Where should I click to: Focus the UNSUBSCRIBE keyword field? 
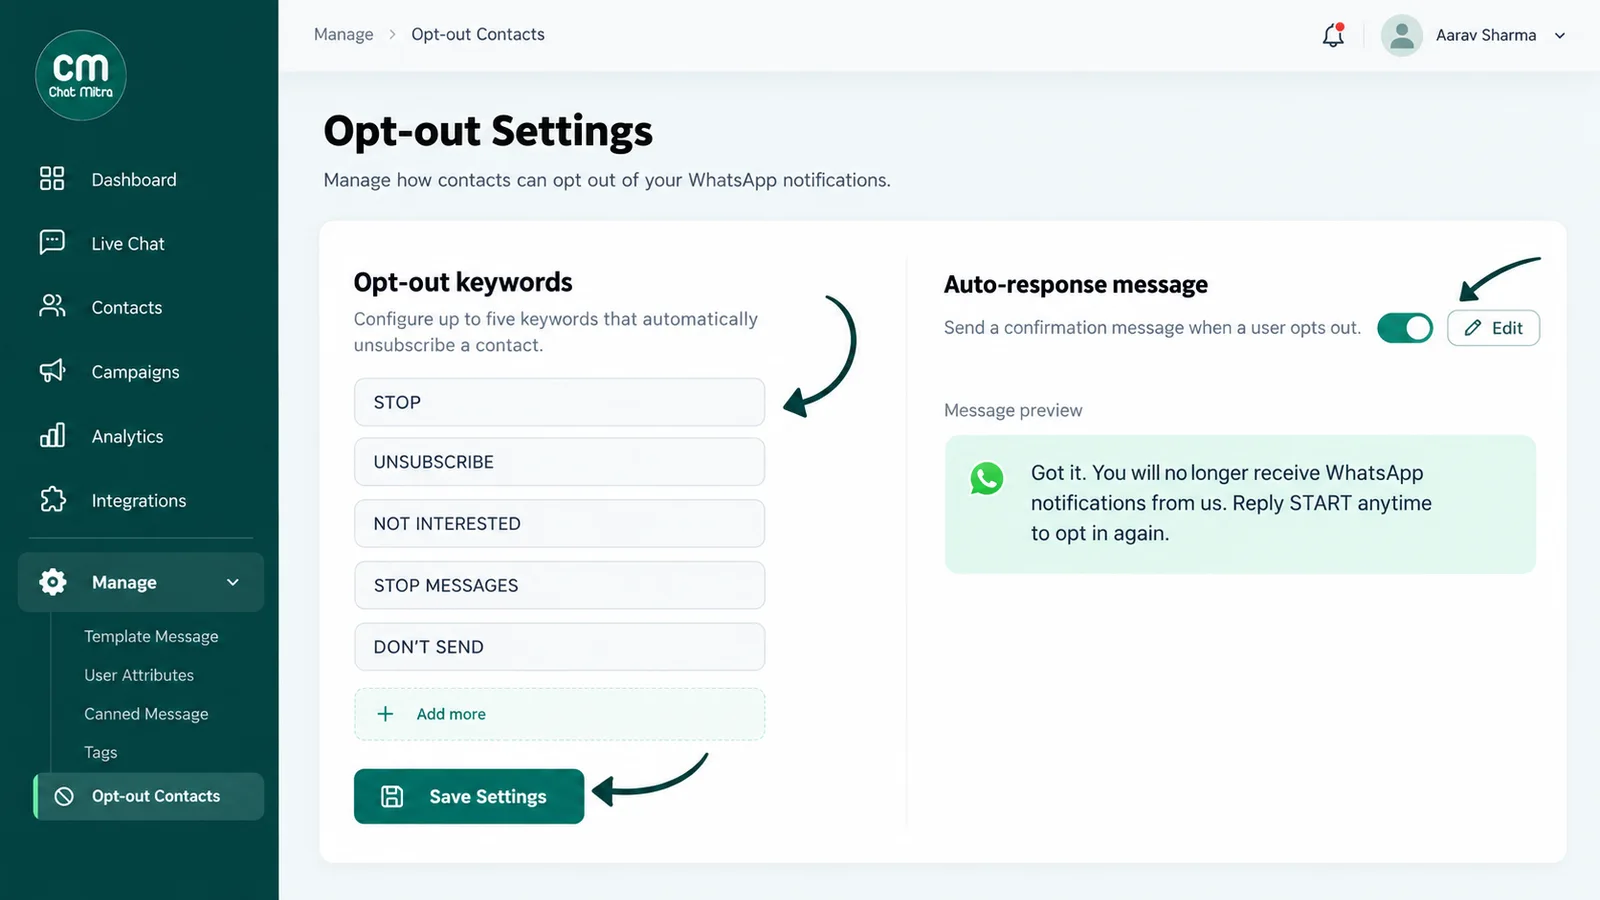[559, 462]
